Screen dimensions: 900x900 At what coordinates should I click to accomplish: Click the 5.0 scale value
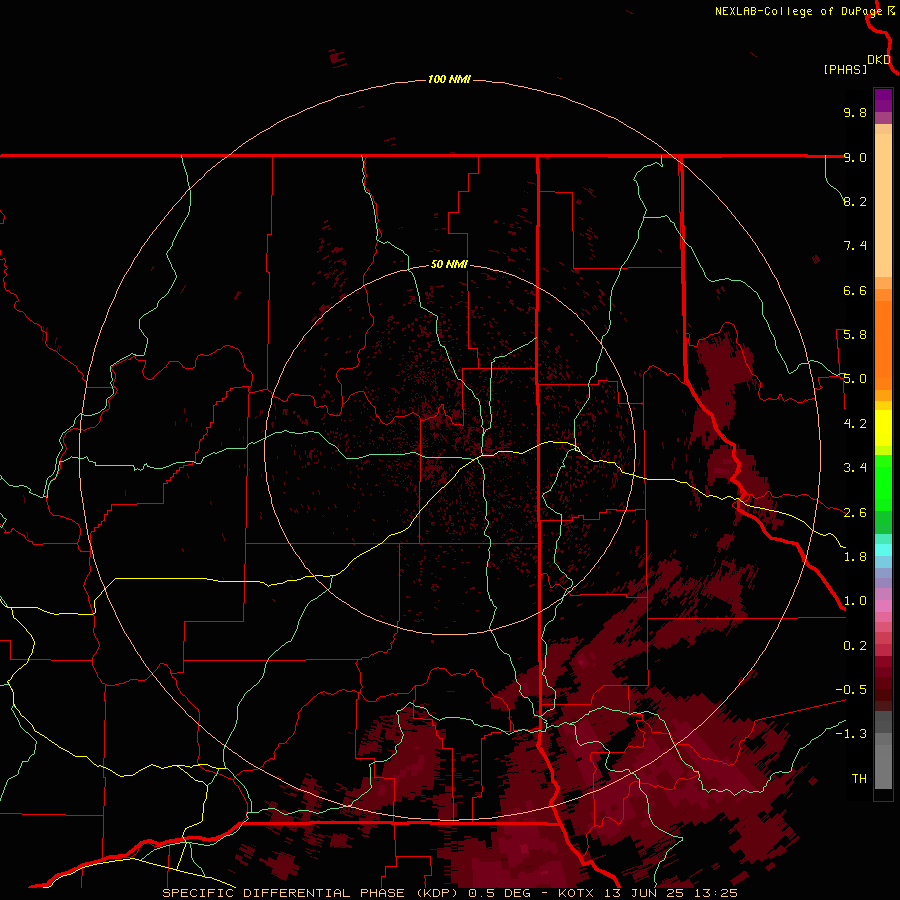coord(855,379)
